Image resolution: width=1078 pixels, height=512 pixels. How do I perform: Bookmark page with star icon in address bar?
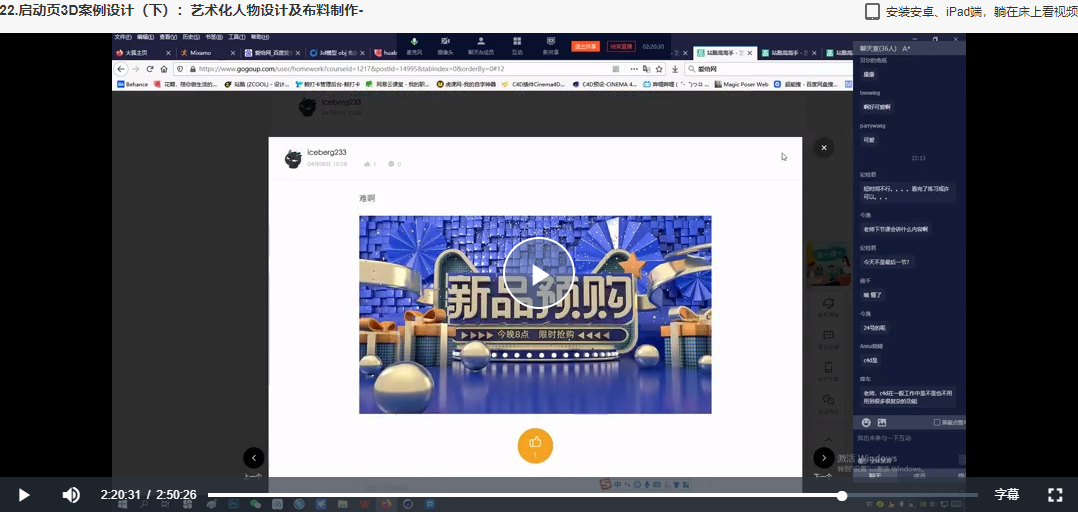(659, 69)
